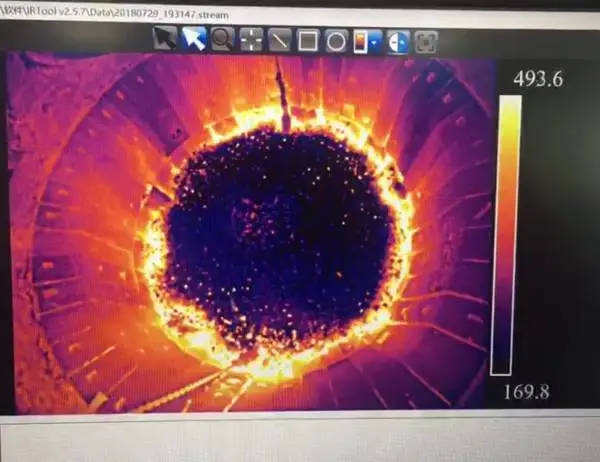Select the rectangle region tool
Viewport: 600px width, 462px height.
308,40
